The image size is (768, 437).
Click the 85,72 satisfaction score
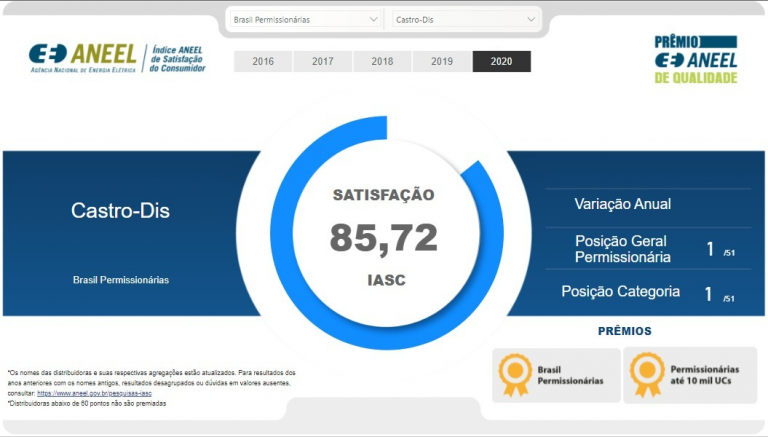[384, 238]
